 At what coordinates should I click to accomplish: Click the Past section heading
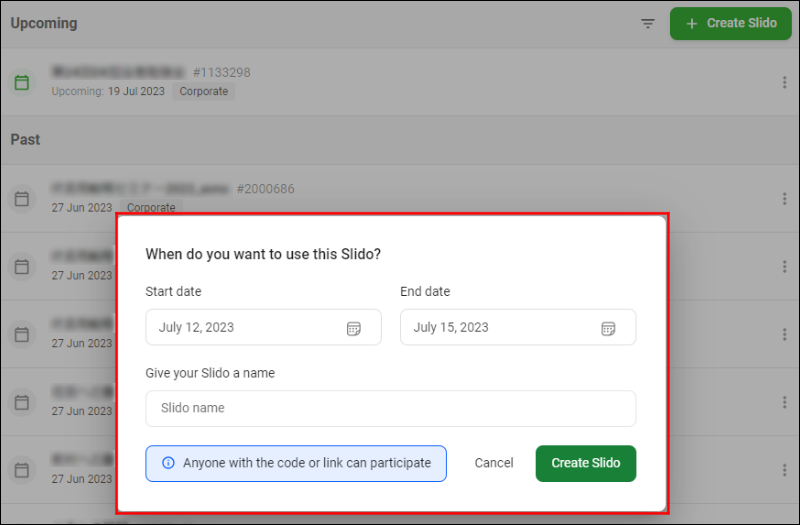[25, 139]
